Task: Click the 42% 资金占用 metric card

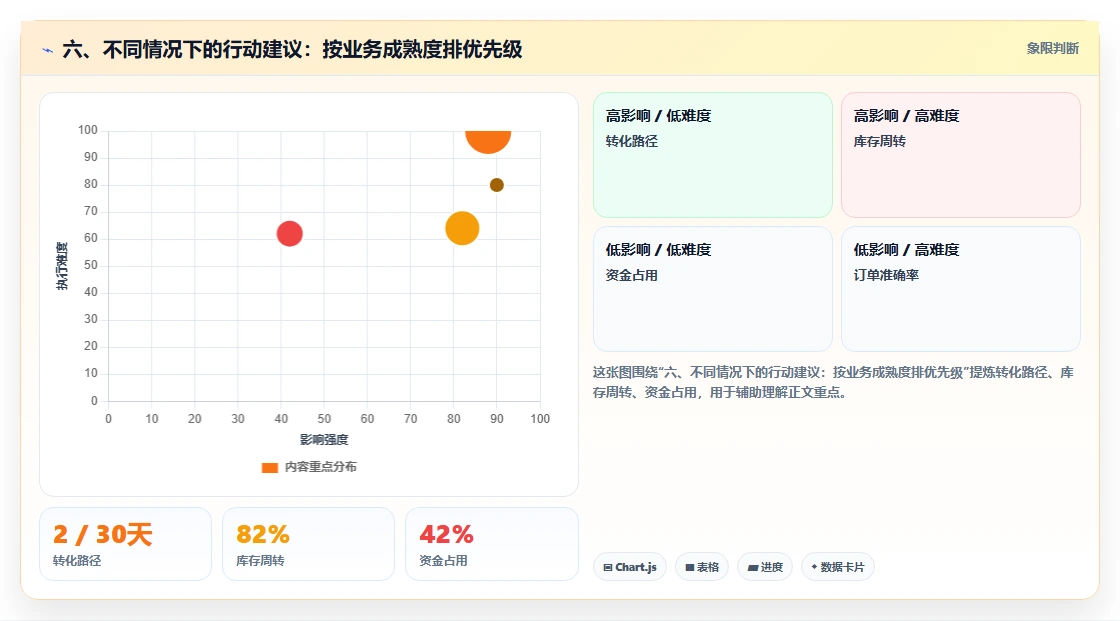Action: 491,544
